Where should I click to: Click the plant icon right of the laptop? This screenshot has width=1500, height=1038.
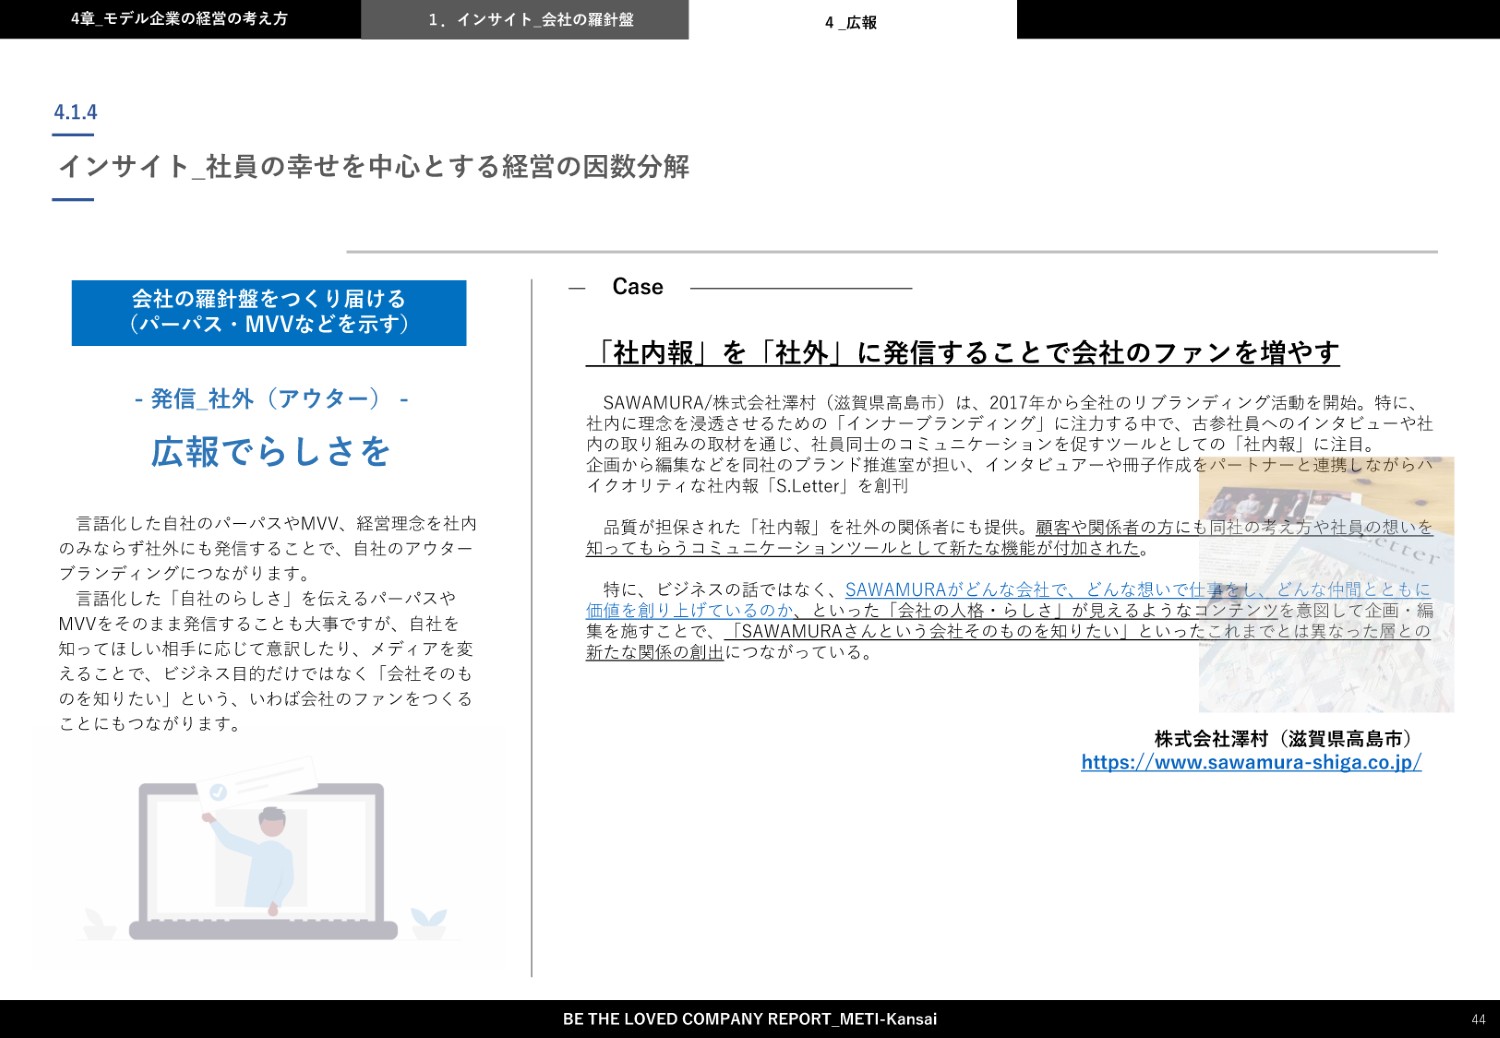[x=430, y=919]
